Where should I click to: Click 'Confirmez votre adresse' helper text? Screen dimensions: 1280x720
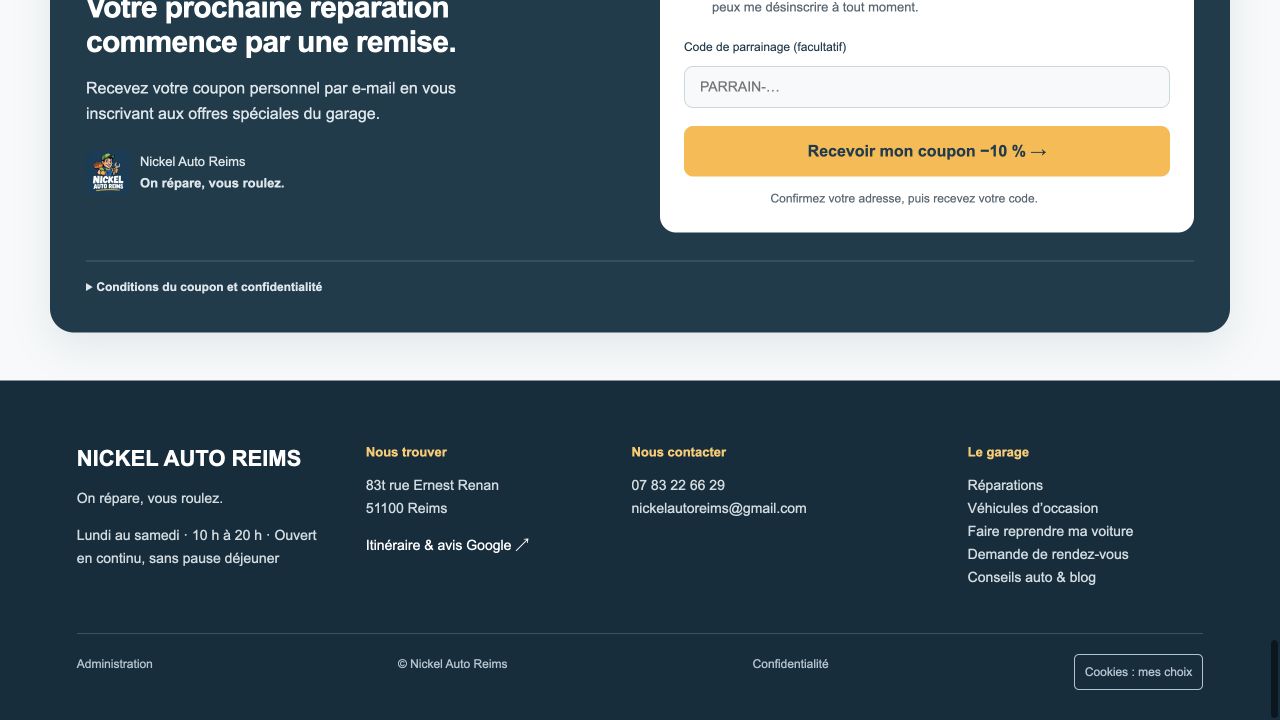pos(904,198)
